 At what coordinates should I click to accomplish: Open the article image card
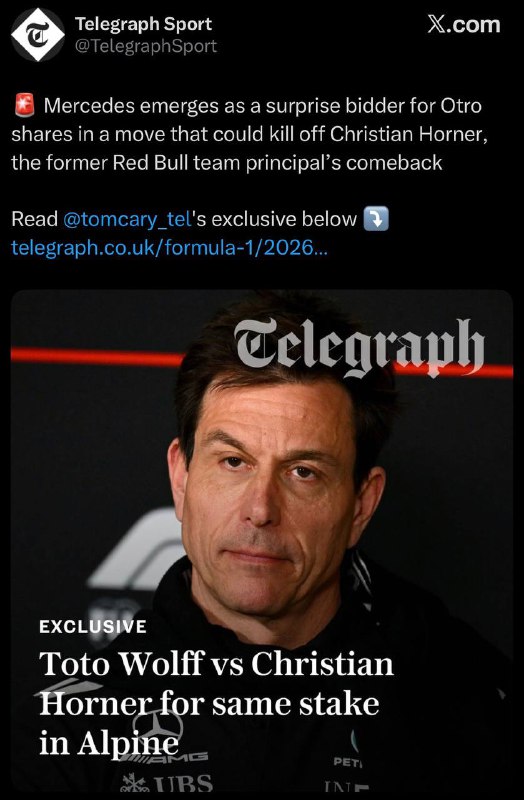(x=262, y=540)
